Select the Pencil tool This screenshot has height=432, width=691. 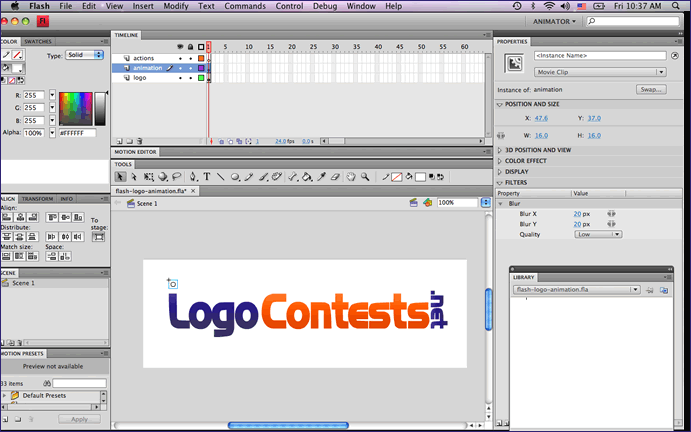pos(249,177)
